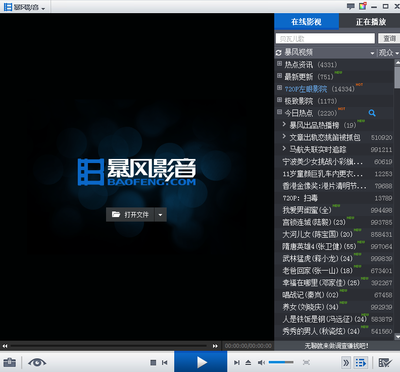Click the Stop playback square icon
This screenshot has width=400, height=372.
point(153,362)
